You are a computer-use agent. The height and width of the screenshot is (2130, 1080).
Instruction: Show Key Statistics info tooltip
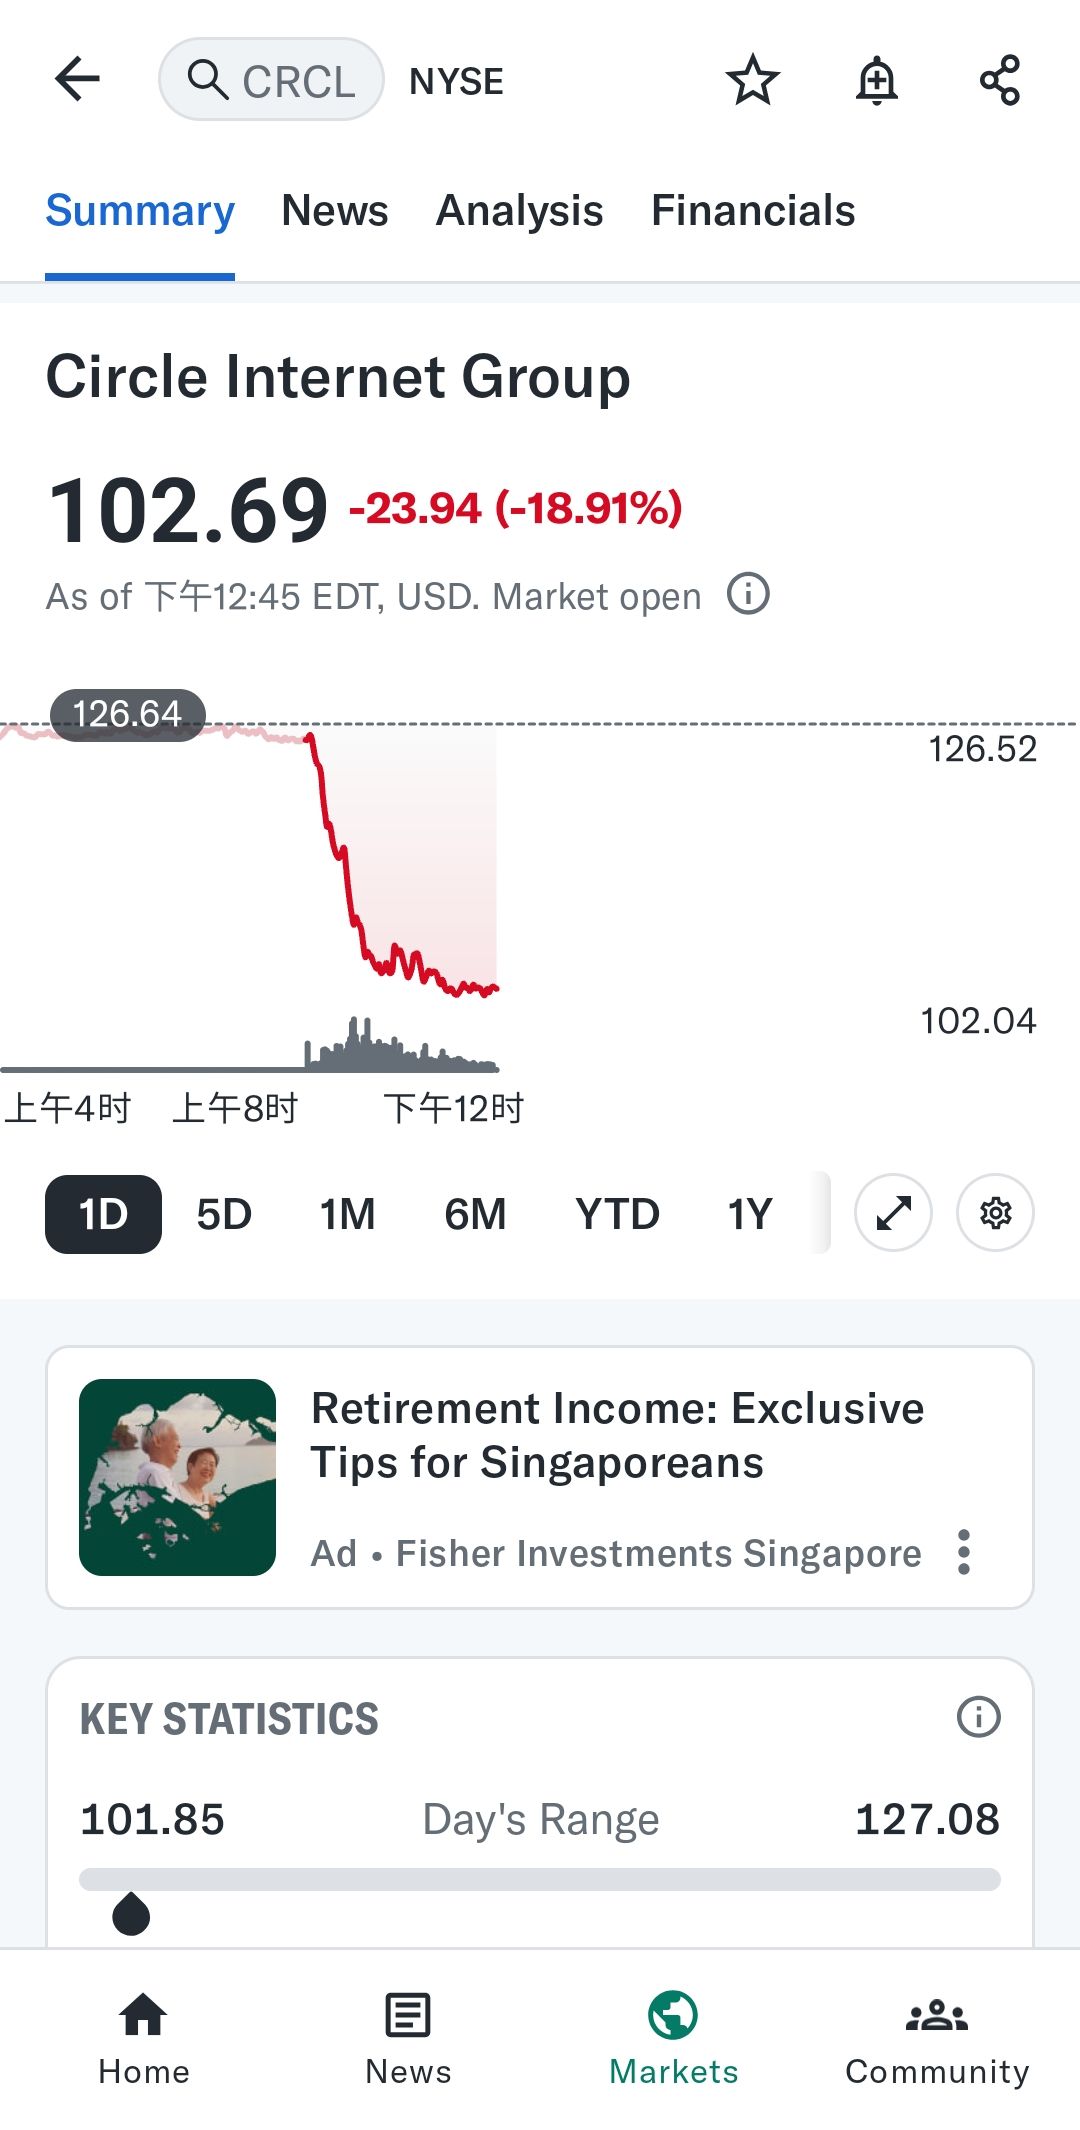tap(978, 1717)
